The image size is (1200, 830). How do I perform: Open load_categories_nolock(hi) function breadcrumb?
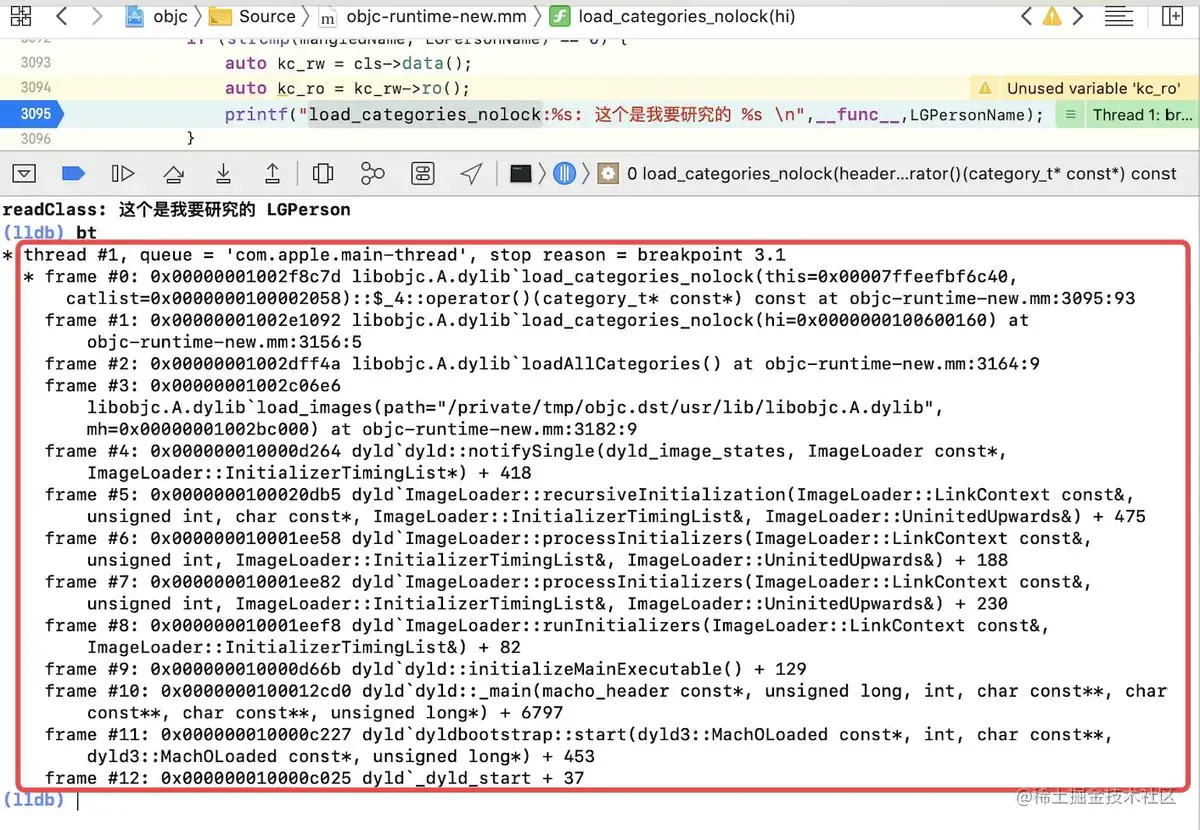tap(674, 16)
